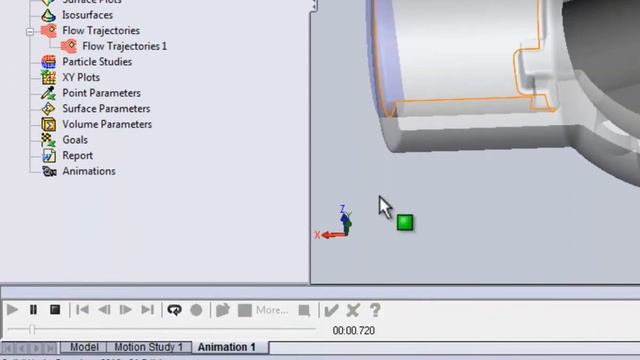Select Surface Parameters entry

pyautogui.click(x=106, y=109)
